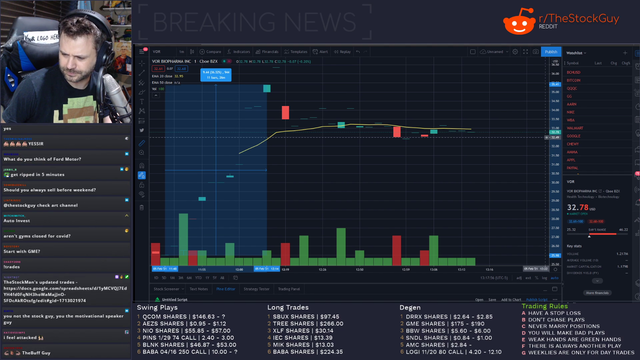
Task: Select the text annotation tool
Action: [x=142, y=102]
